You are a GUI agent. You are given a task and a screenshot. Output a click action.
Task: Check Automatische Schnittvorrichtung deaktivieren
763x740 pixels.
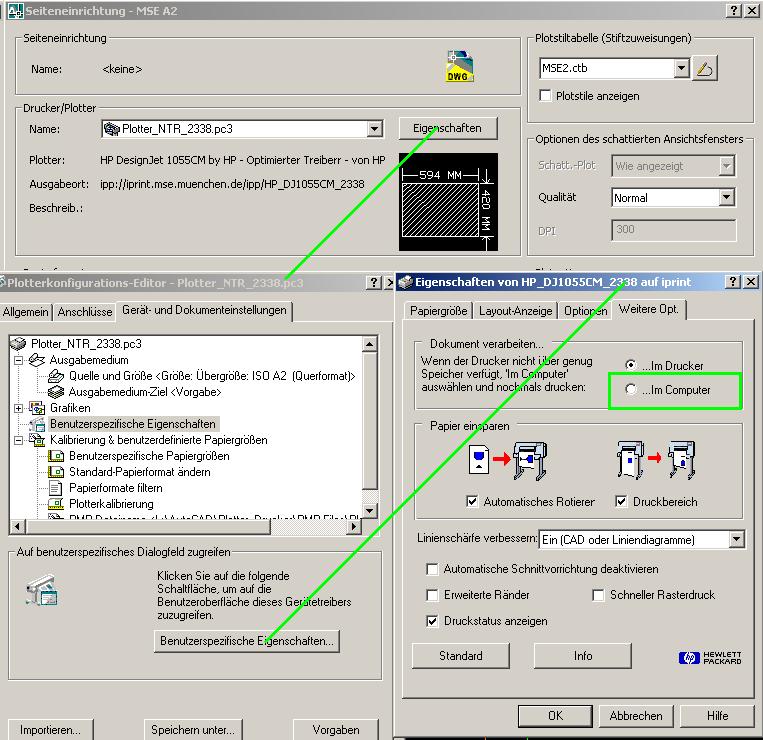tap(432, 569)
